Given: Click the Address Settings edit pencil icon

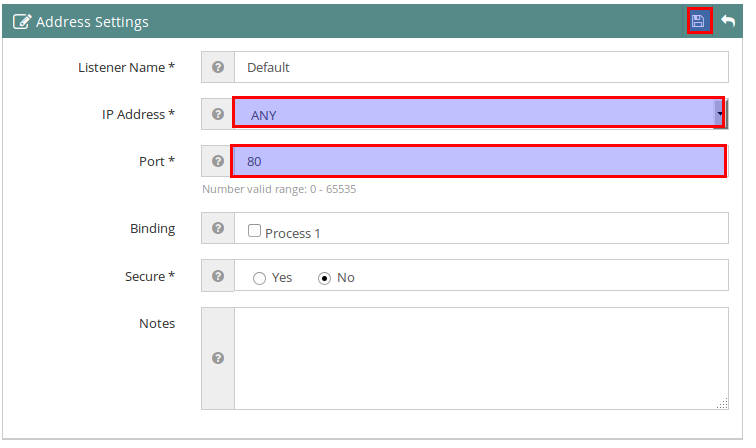Looking at the screenshot, I should [x=22, y=22].
